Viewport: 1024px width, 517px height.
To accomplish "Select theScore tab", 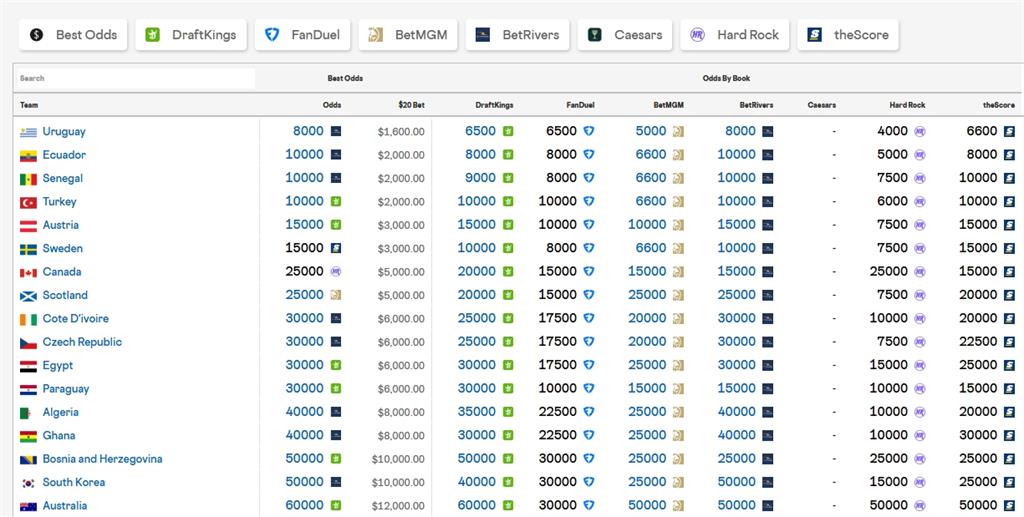I will point(848,35).
